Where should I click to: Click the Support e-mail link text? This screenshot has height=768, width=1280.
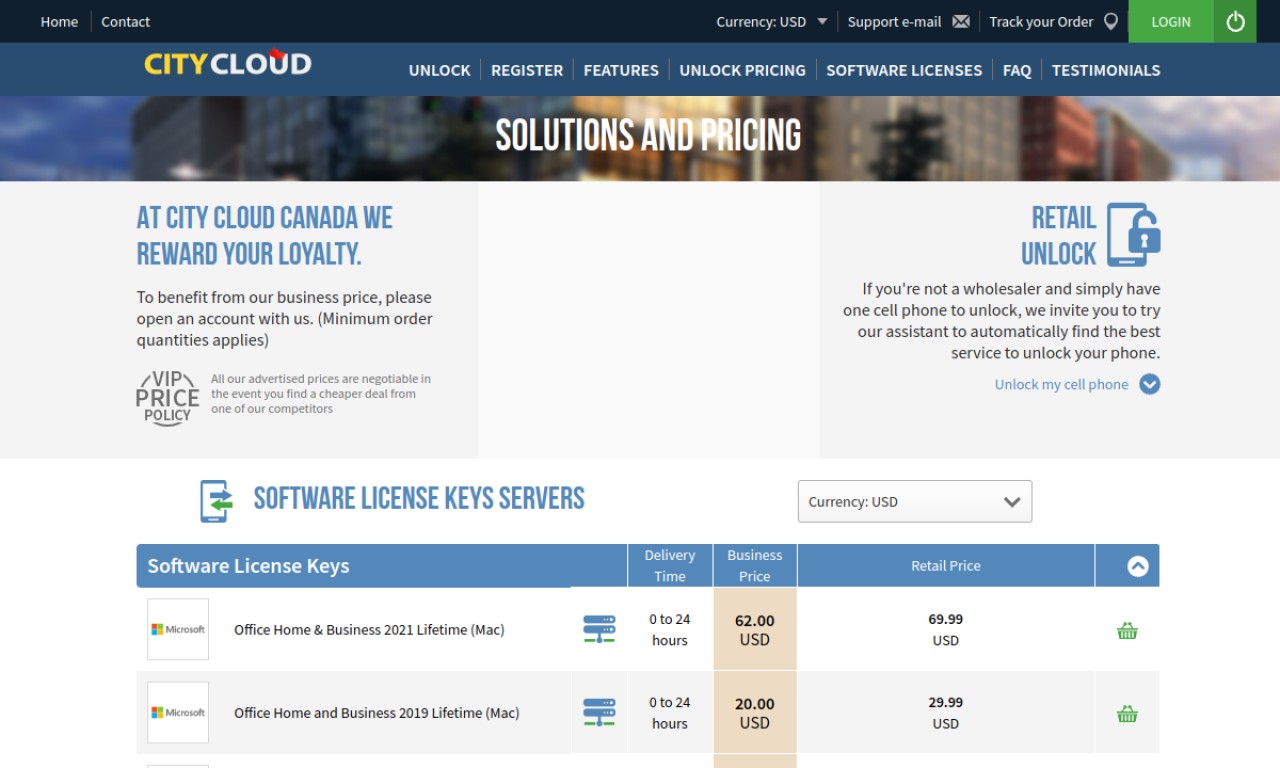(894, 21)
